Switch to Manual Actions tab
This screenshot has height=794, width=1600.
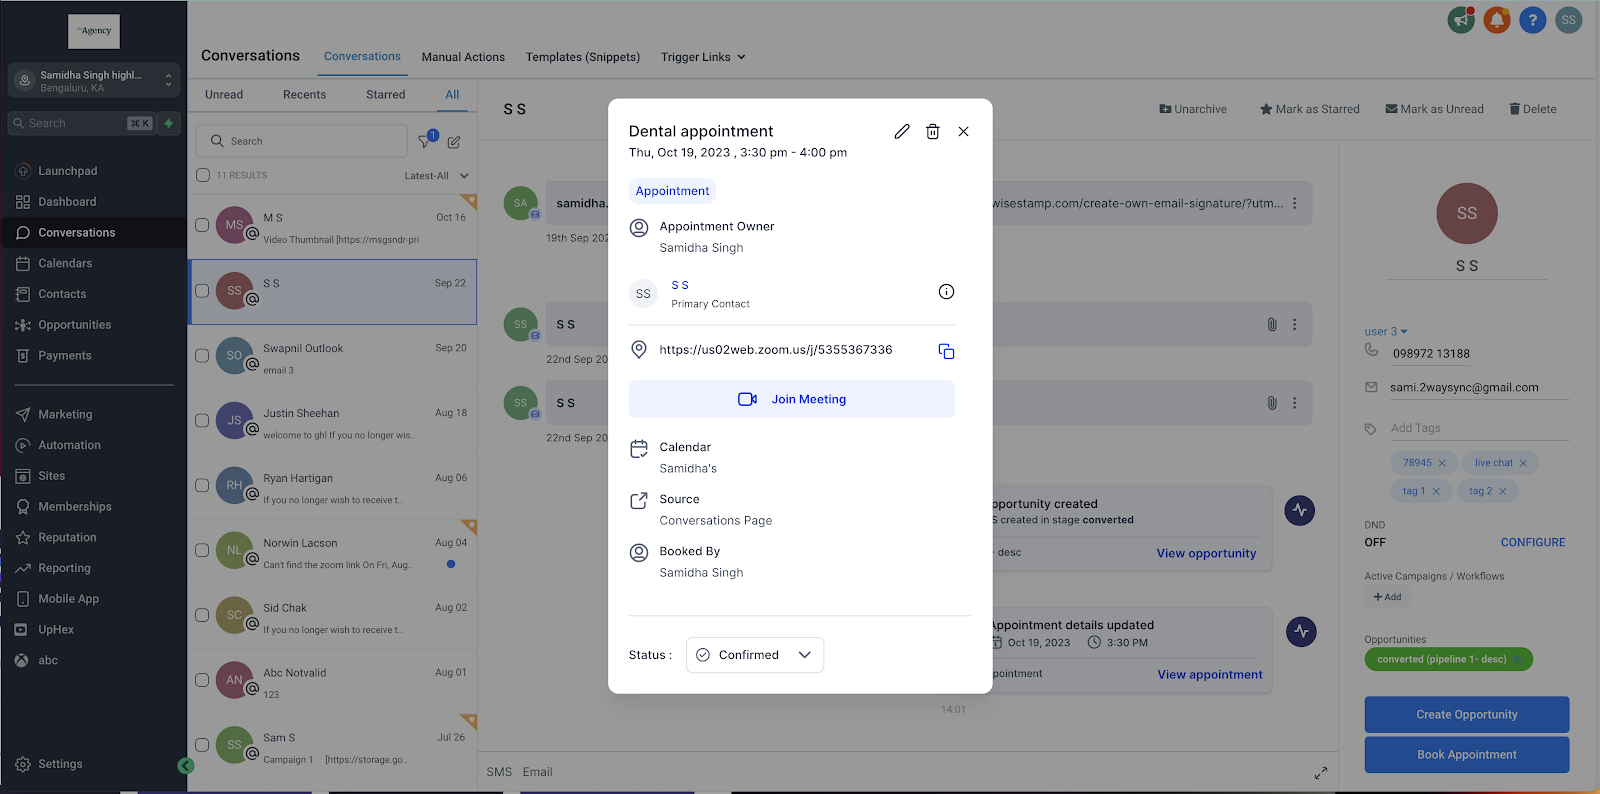(x=463, y=57)
